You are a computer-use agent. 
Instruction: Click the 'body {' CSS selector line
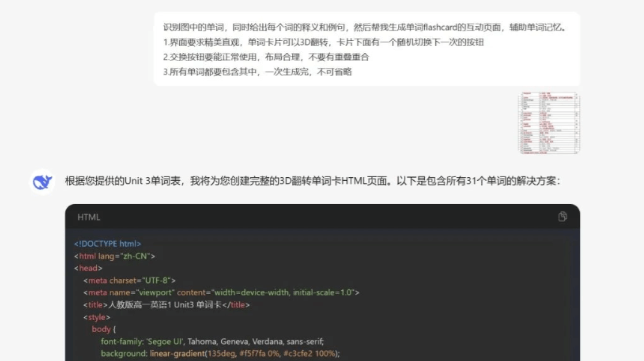click(x=104, y=329)
